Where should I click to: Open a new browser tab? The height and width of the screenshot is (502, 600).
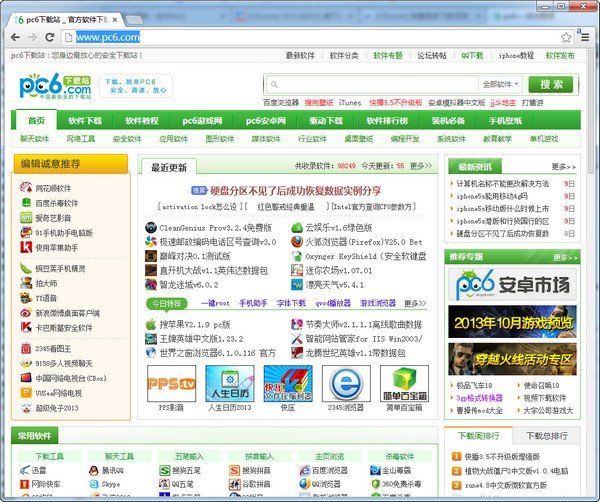coord(134,20)
